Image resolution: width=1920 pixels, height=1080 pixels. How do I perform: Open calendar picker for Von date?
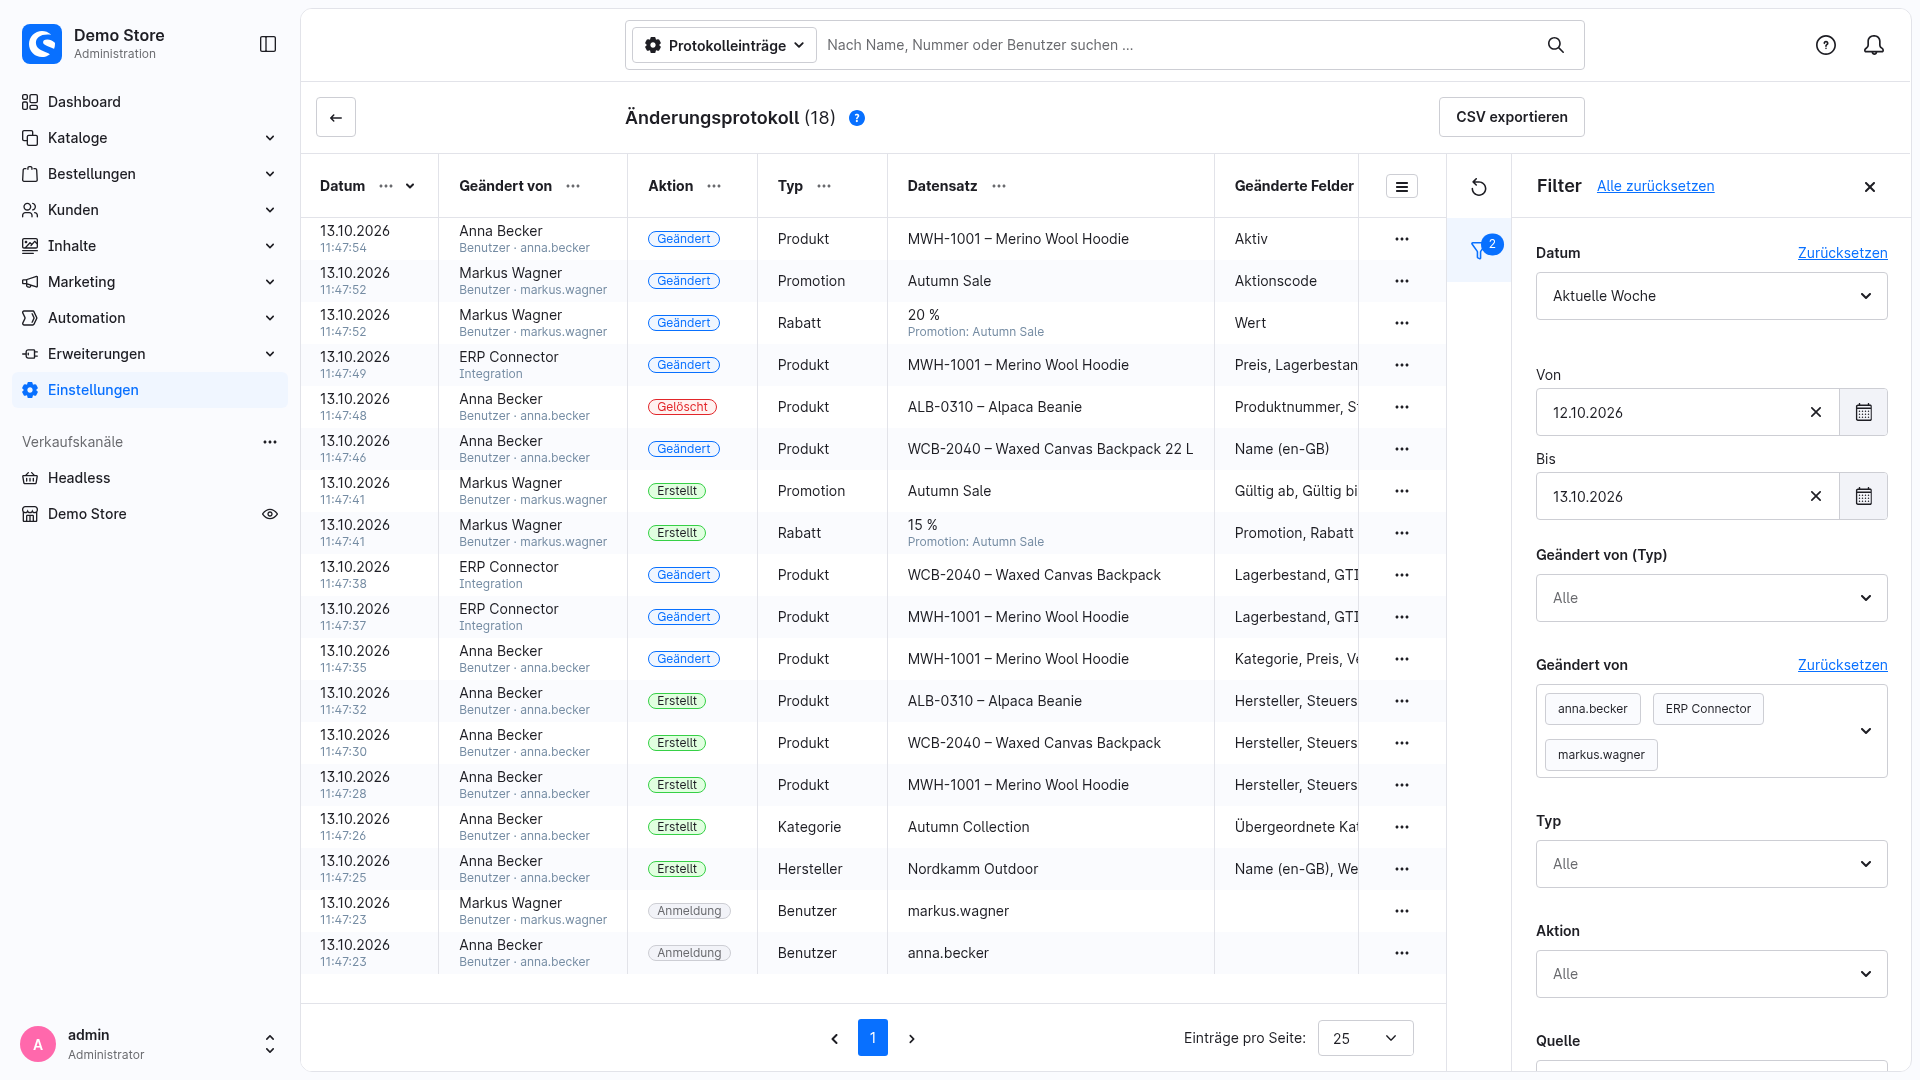pos(1864,412)
